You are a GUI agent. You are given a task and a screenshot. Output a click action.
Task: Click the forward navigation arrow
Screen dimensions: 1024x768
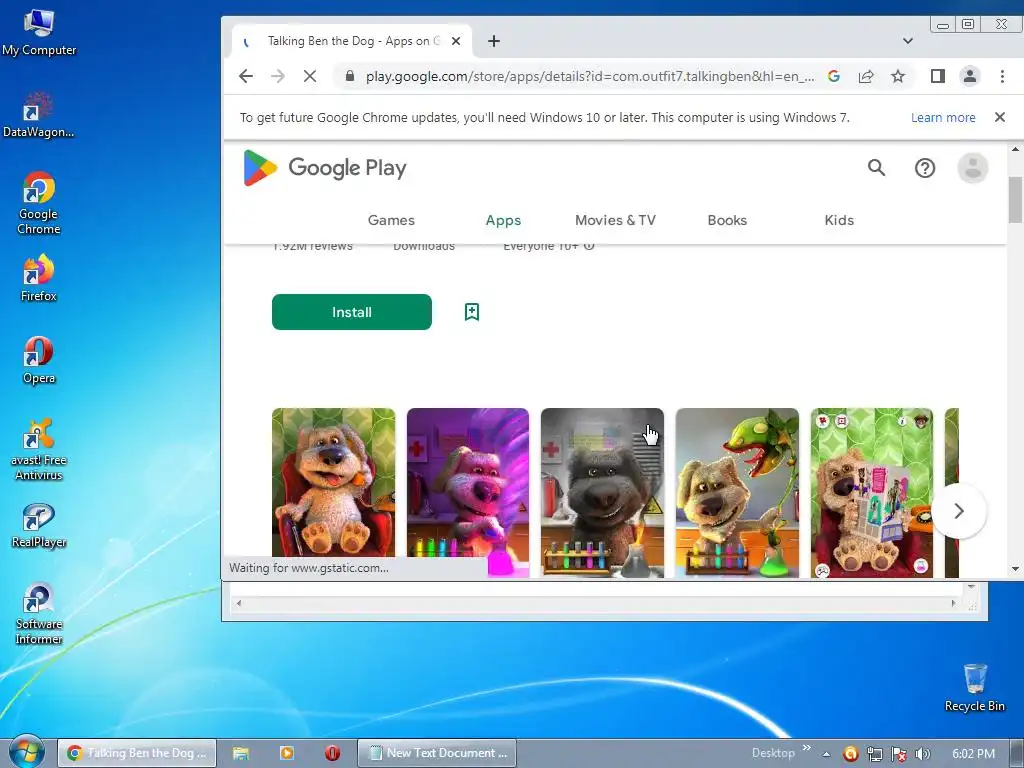pos(278,76)
